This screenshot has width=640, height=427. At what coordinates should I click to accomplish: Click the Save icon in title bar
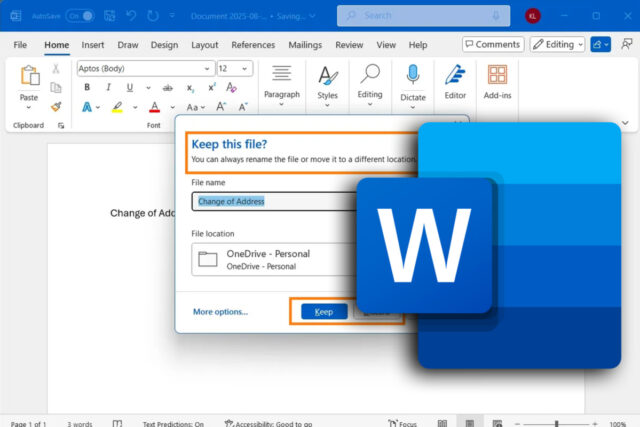point(109,16)
